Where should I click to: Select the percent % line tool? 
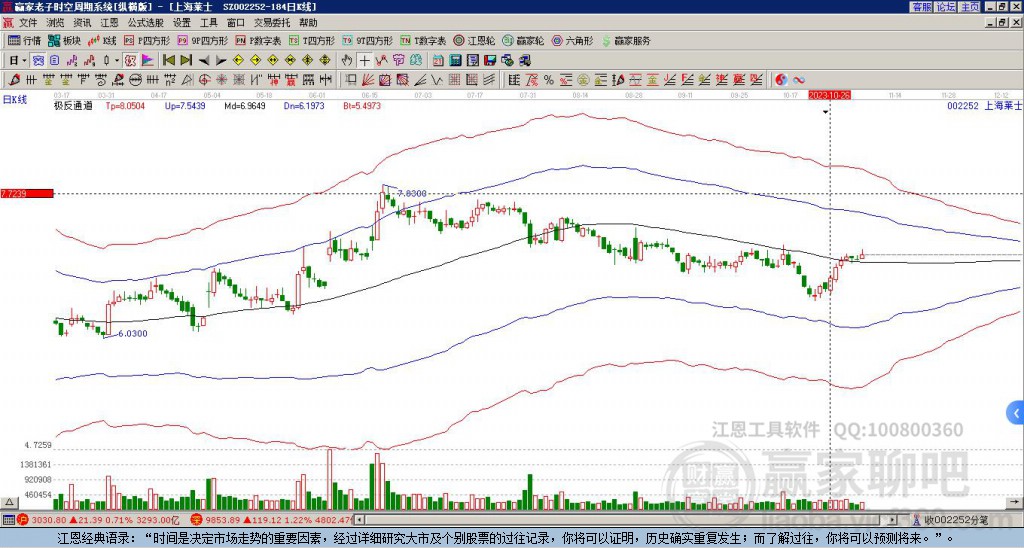click(x=549, y=80)
